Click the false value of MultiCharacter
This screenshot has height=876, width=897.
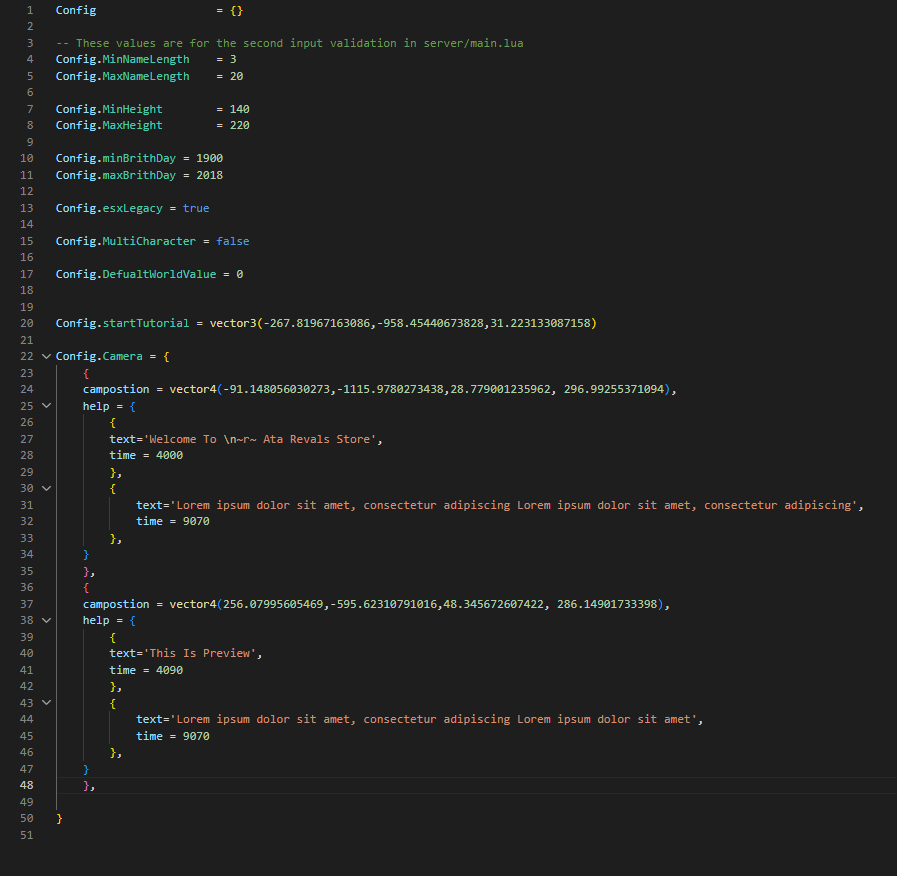coord(232,240)
